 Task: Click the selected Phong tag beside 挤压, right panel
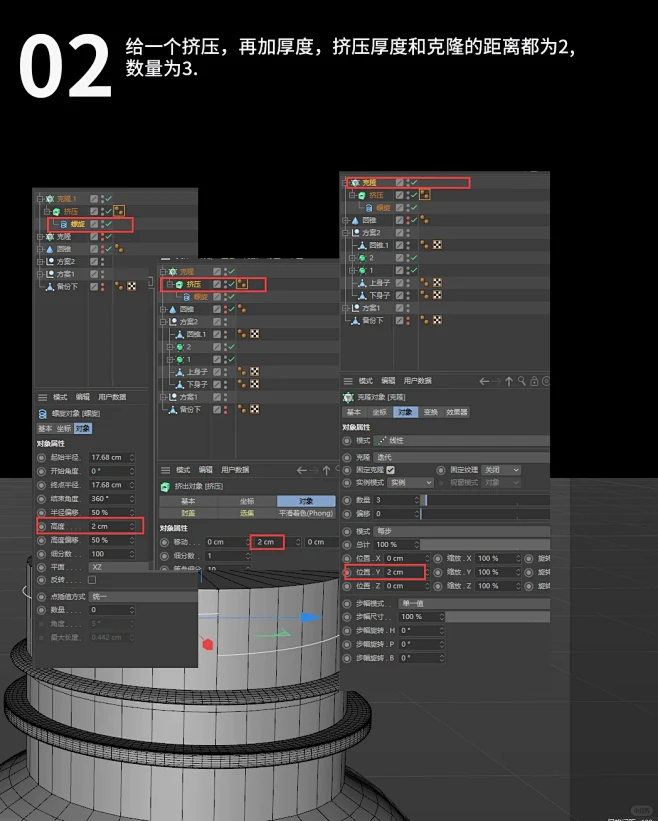pyautogui.click(x=425, y=195)
